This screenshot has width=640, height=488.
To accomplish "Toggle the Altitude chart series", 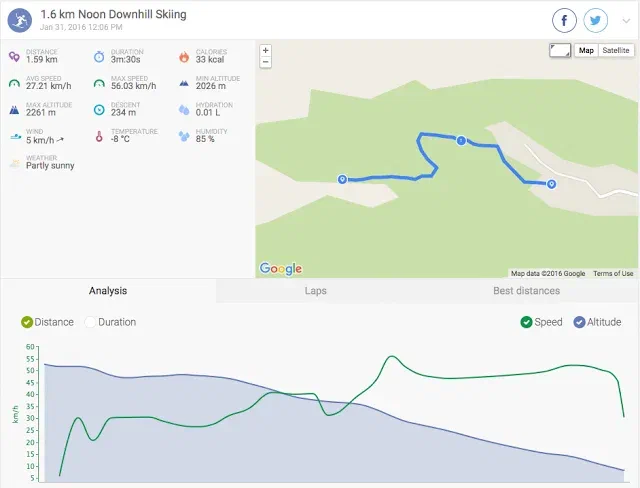I will pyautogui.click(x=579, y=322).
